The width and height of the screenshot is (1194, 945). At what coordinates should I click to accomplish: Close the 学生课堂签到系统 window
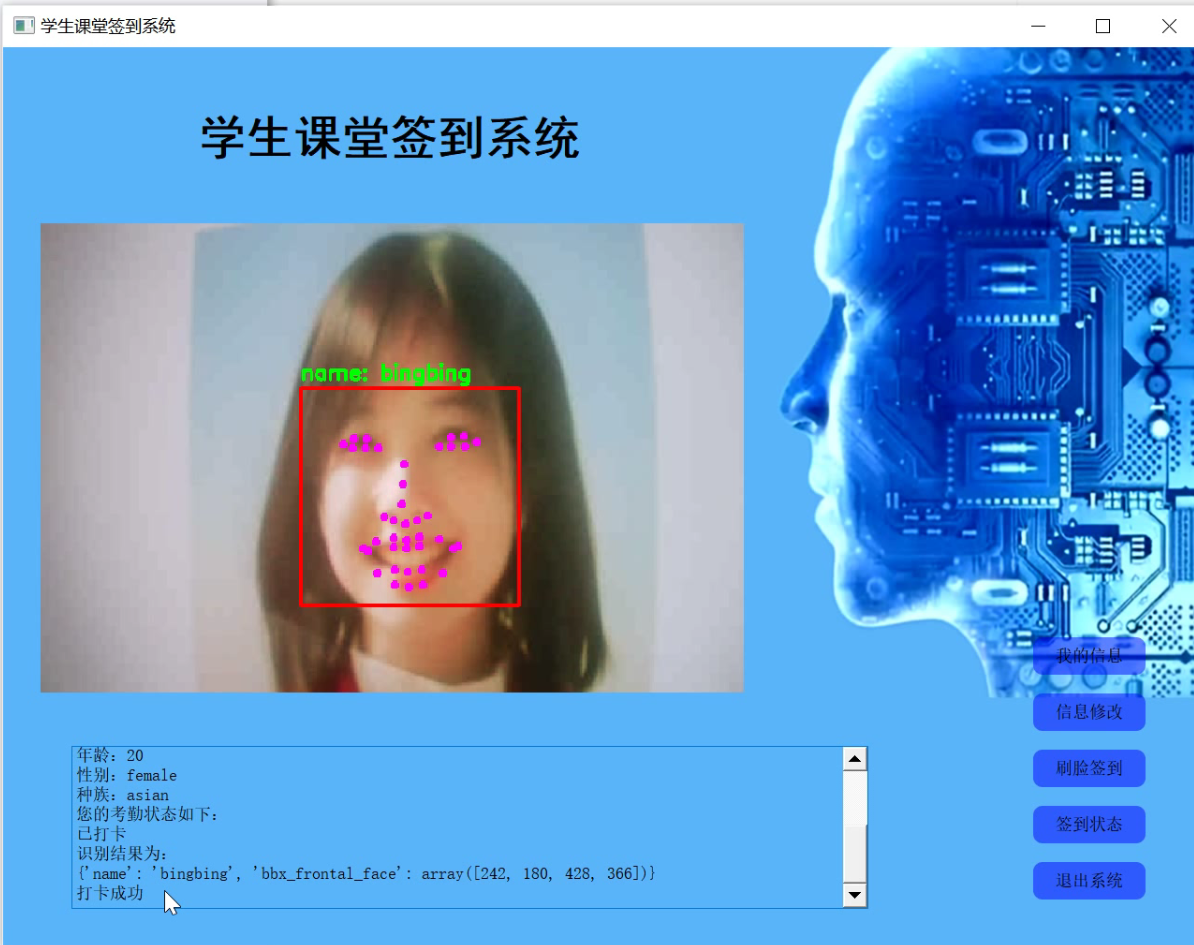coord(1169,26)
